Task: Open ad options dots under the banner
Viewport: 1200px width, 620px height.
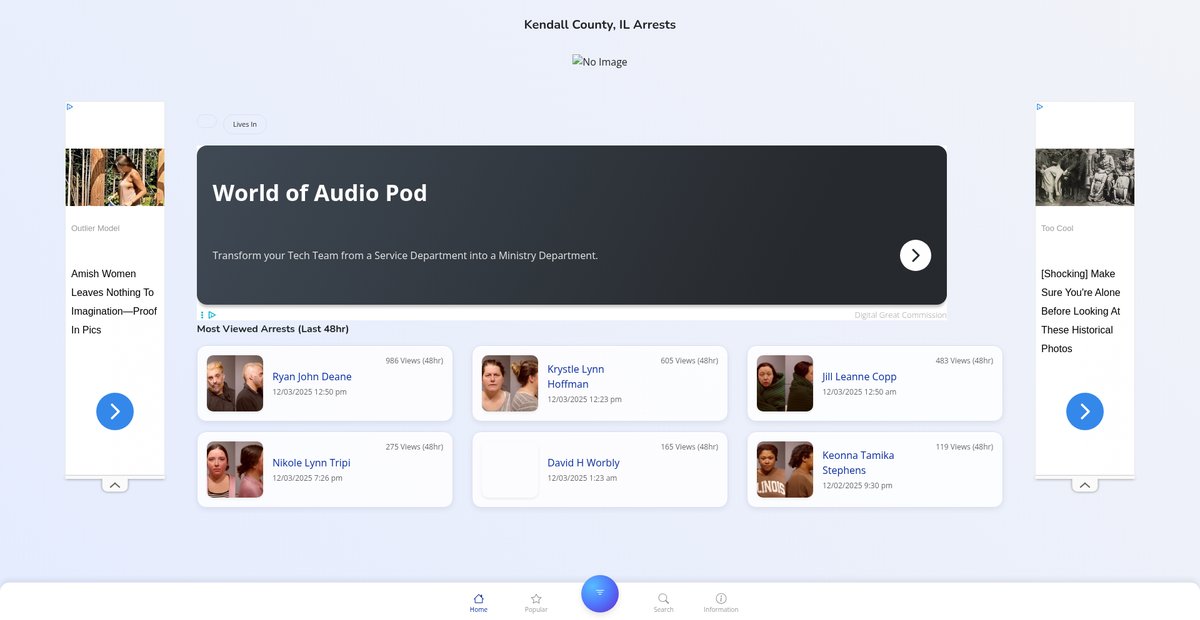Action: tap(202, 315)
